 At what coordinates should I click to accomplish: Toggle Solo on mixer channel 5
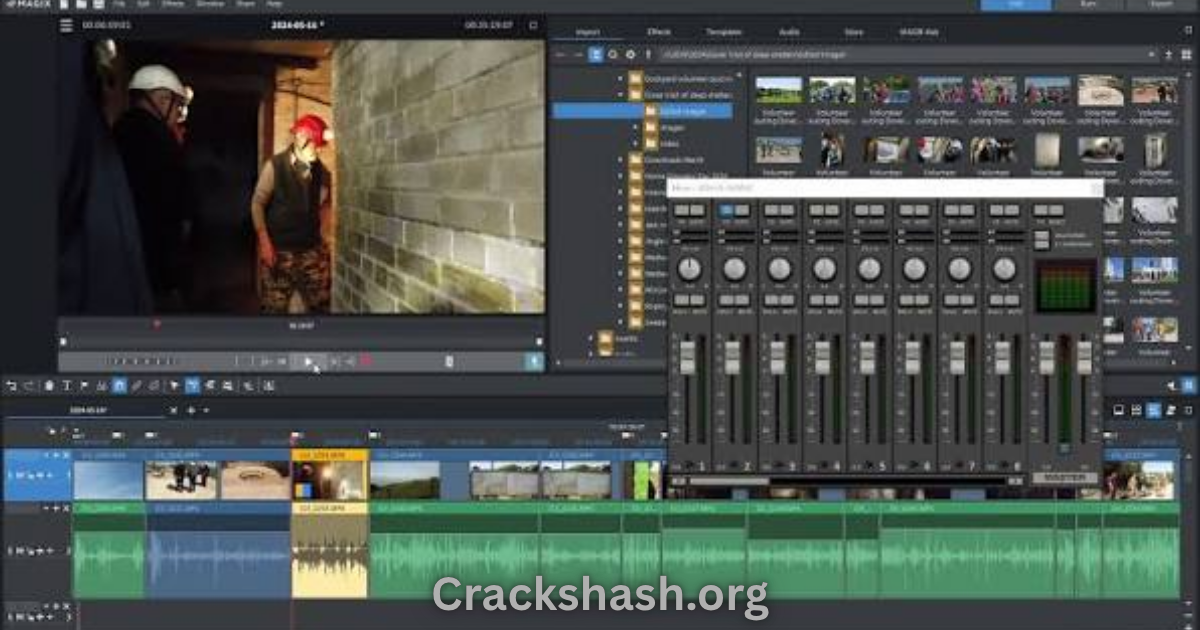[860, 300]
